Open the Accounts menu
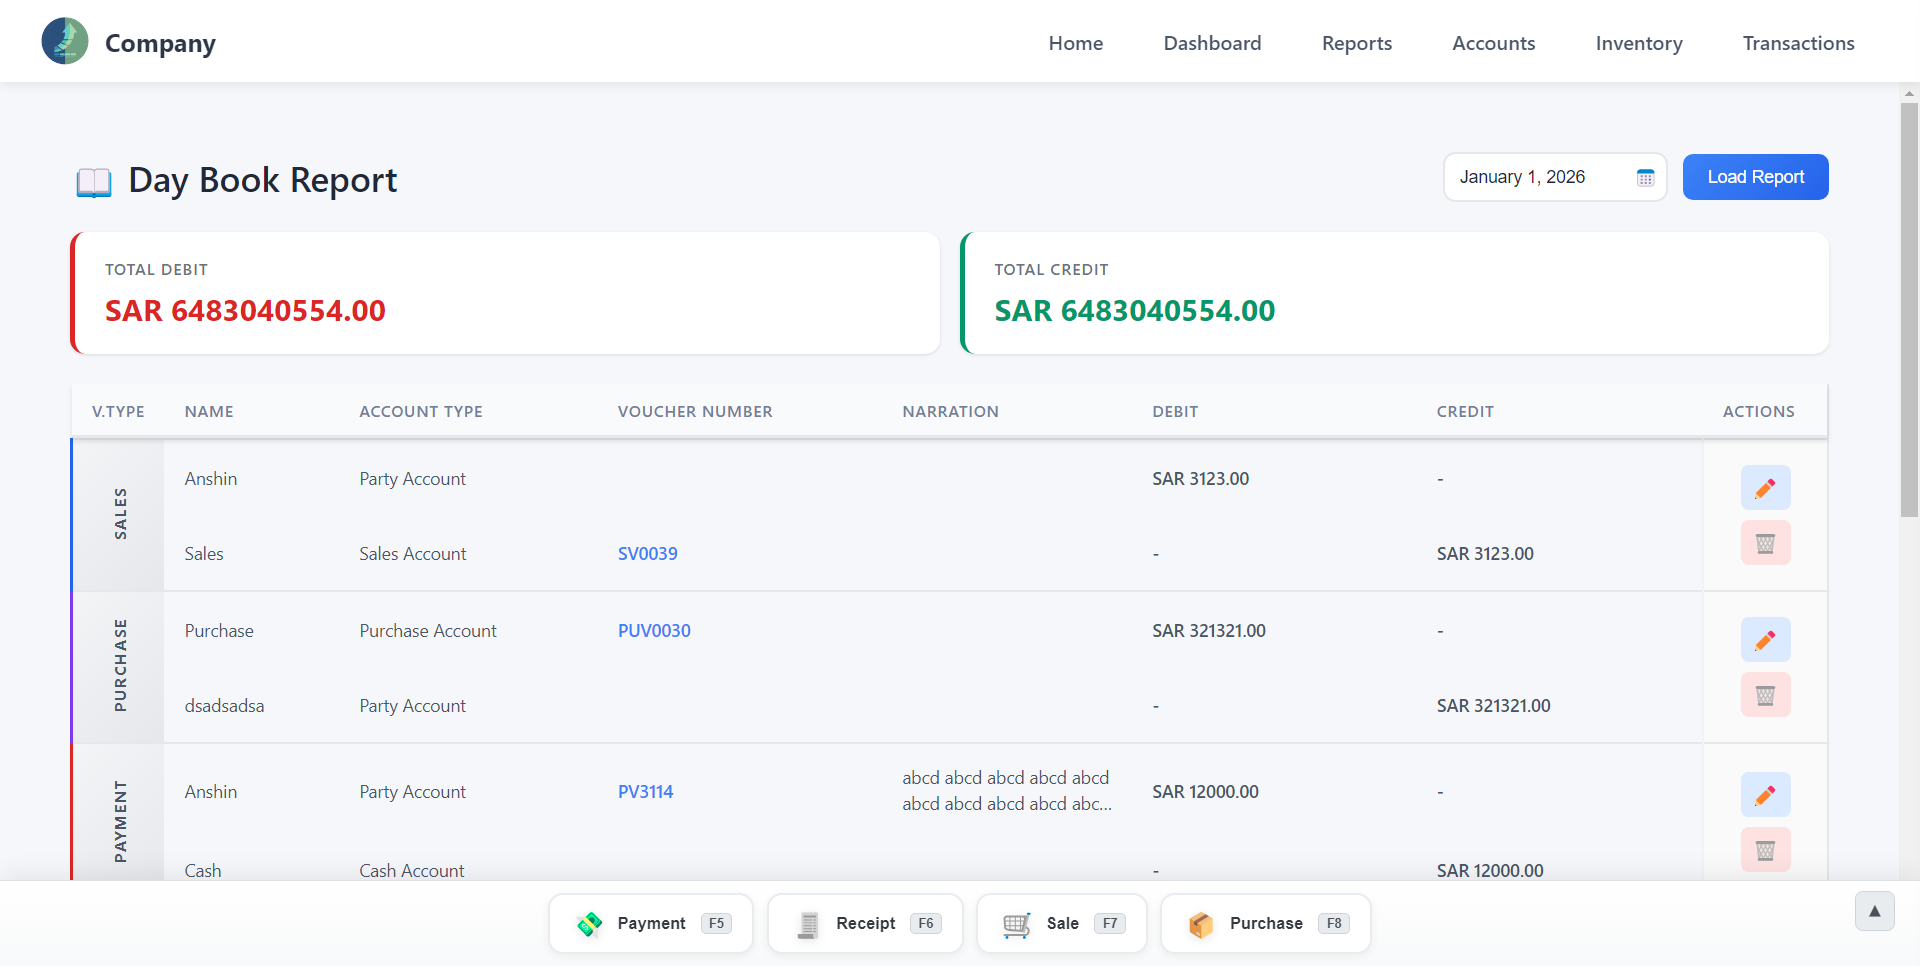Image resolution: width=1920 pixels, height=966 pixels. (x=1493, y=43)
